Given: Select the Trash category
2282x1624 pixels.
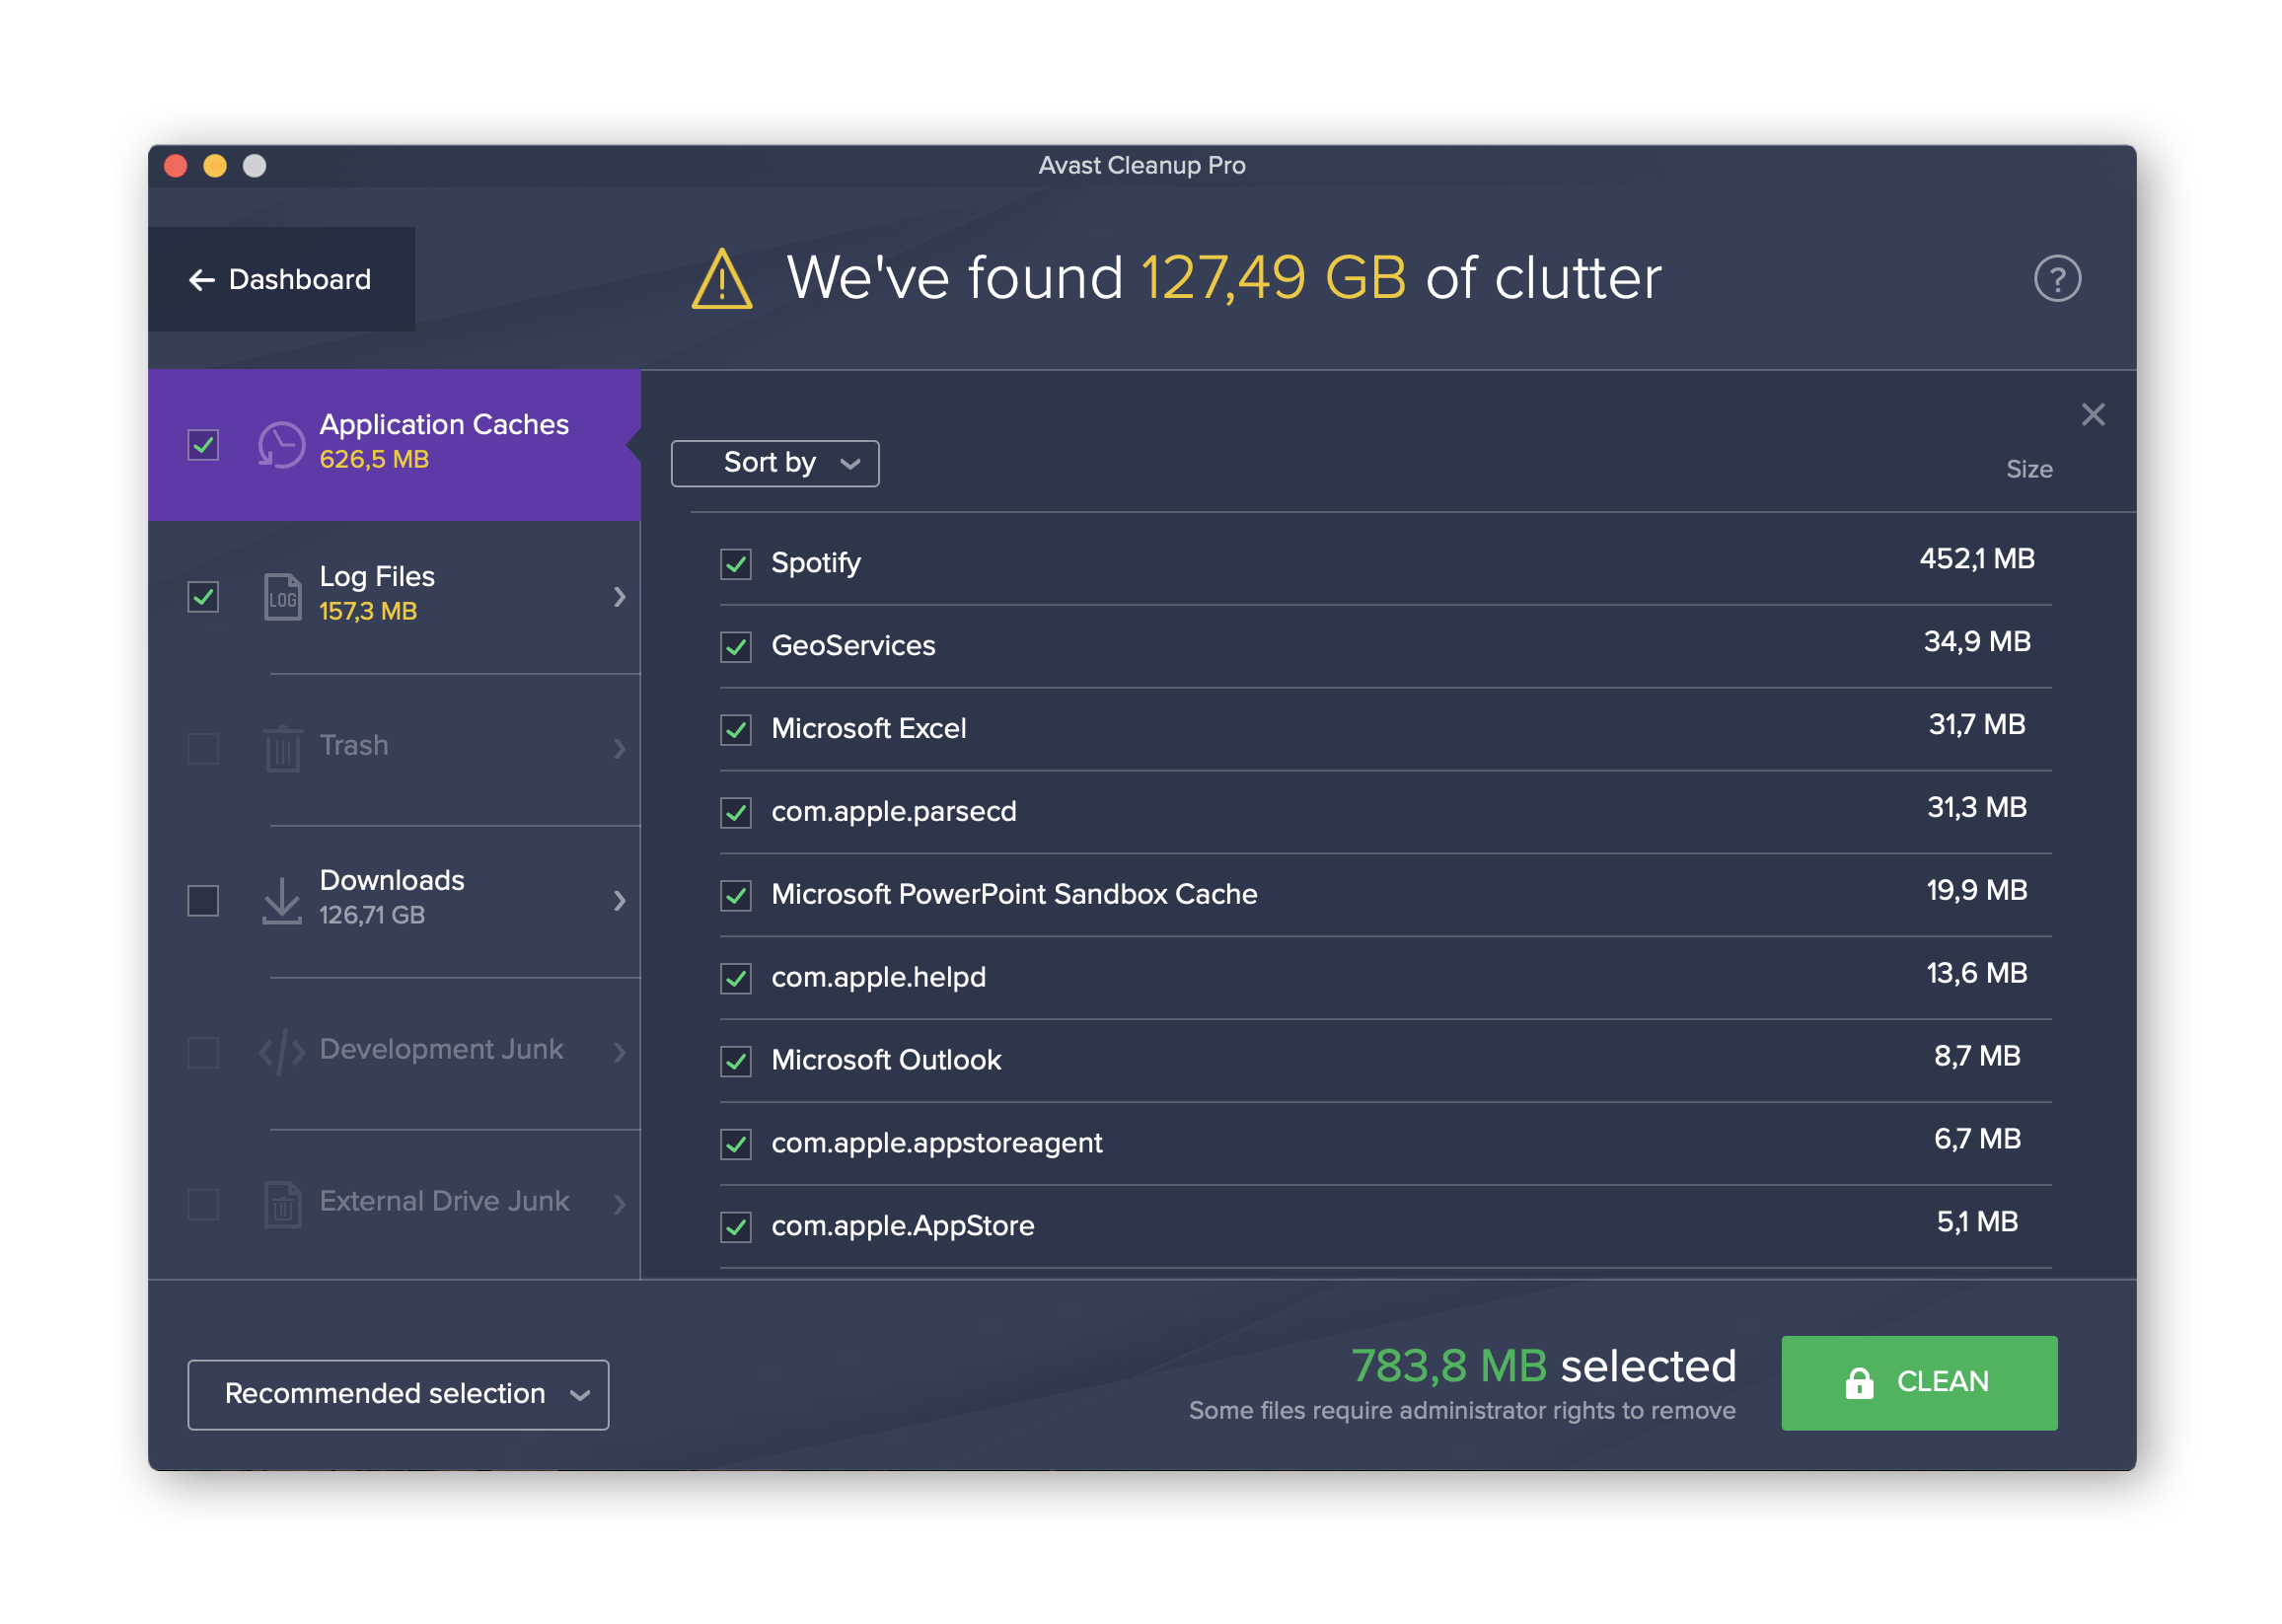Looking at the screenshot, I should [x=394, y=748].
